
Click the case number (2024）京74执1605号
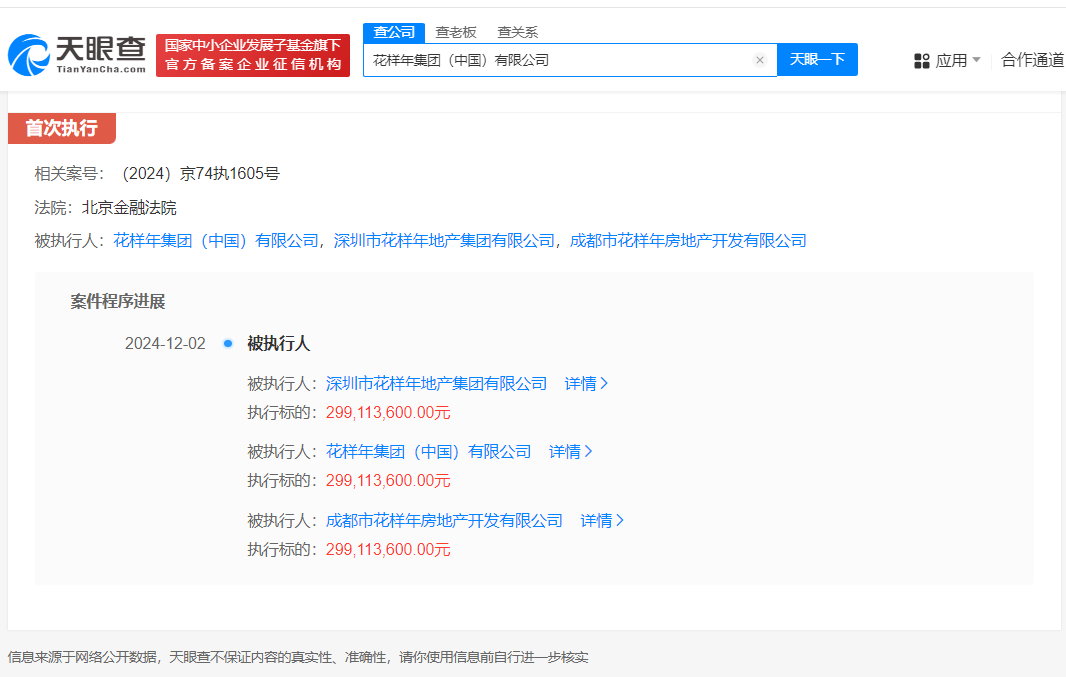click(x=201, y=174)
